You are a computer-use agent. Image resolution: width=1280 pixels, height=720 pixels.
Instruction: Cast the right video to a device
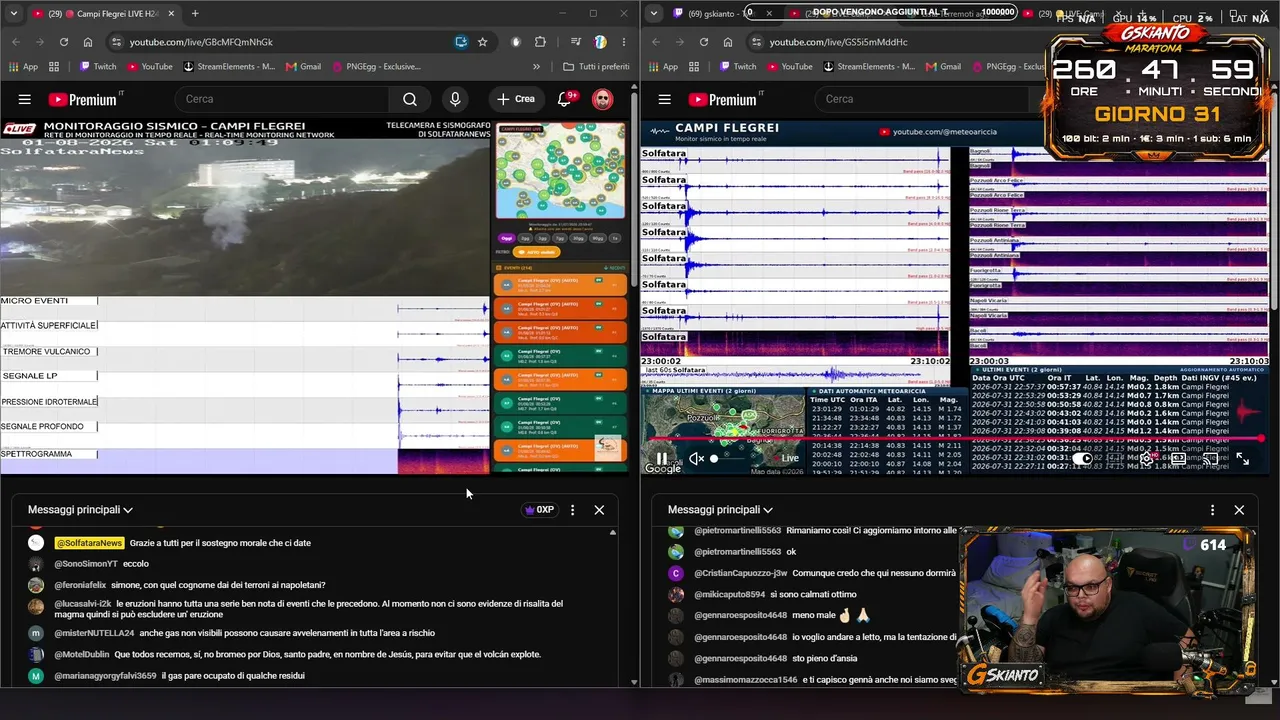(x=1210, y=459)
